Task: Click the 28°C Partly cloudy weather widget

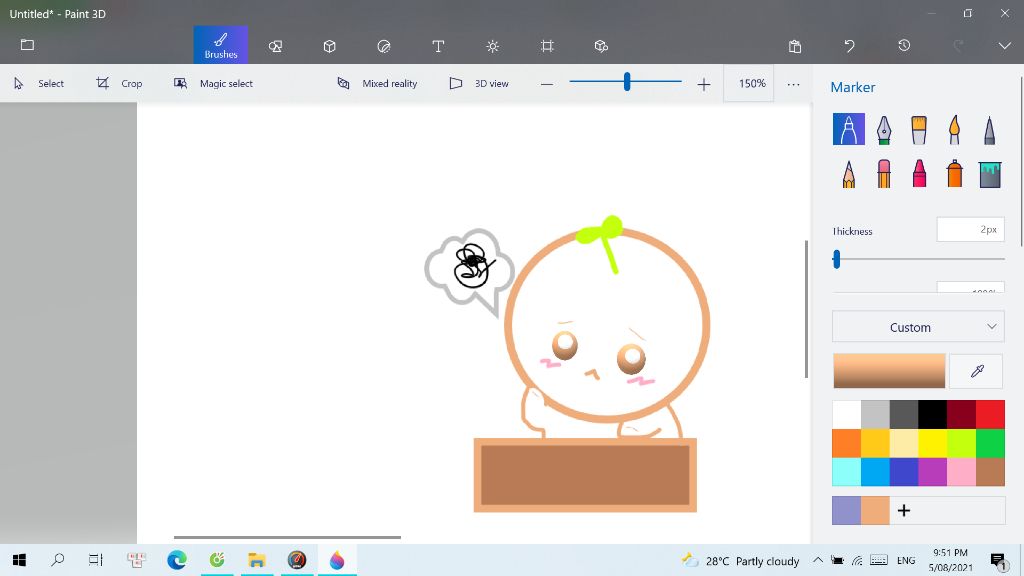Action: click(x=740, y=561)
